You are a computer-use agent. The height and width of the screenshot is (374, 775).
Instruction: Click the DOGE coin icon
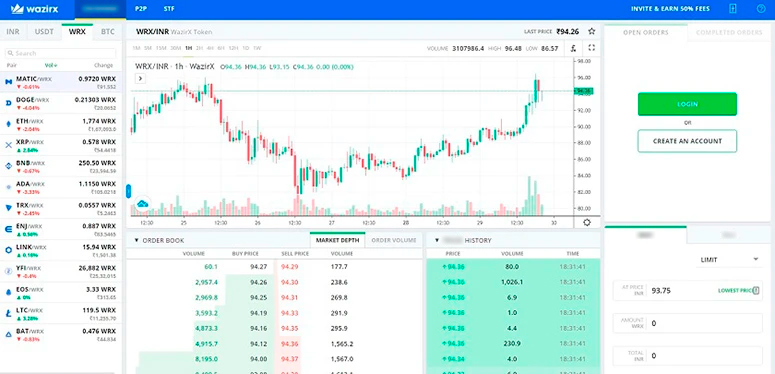click(8, 103)
